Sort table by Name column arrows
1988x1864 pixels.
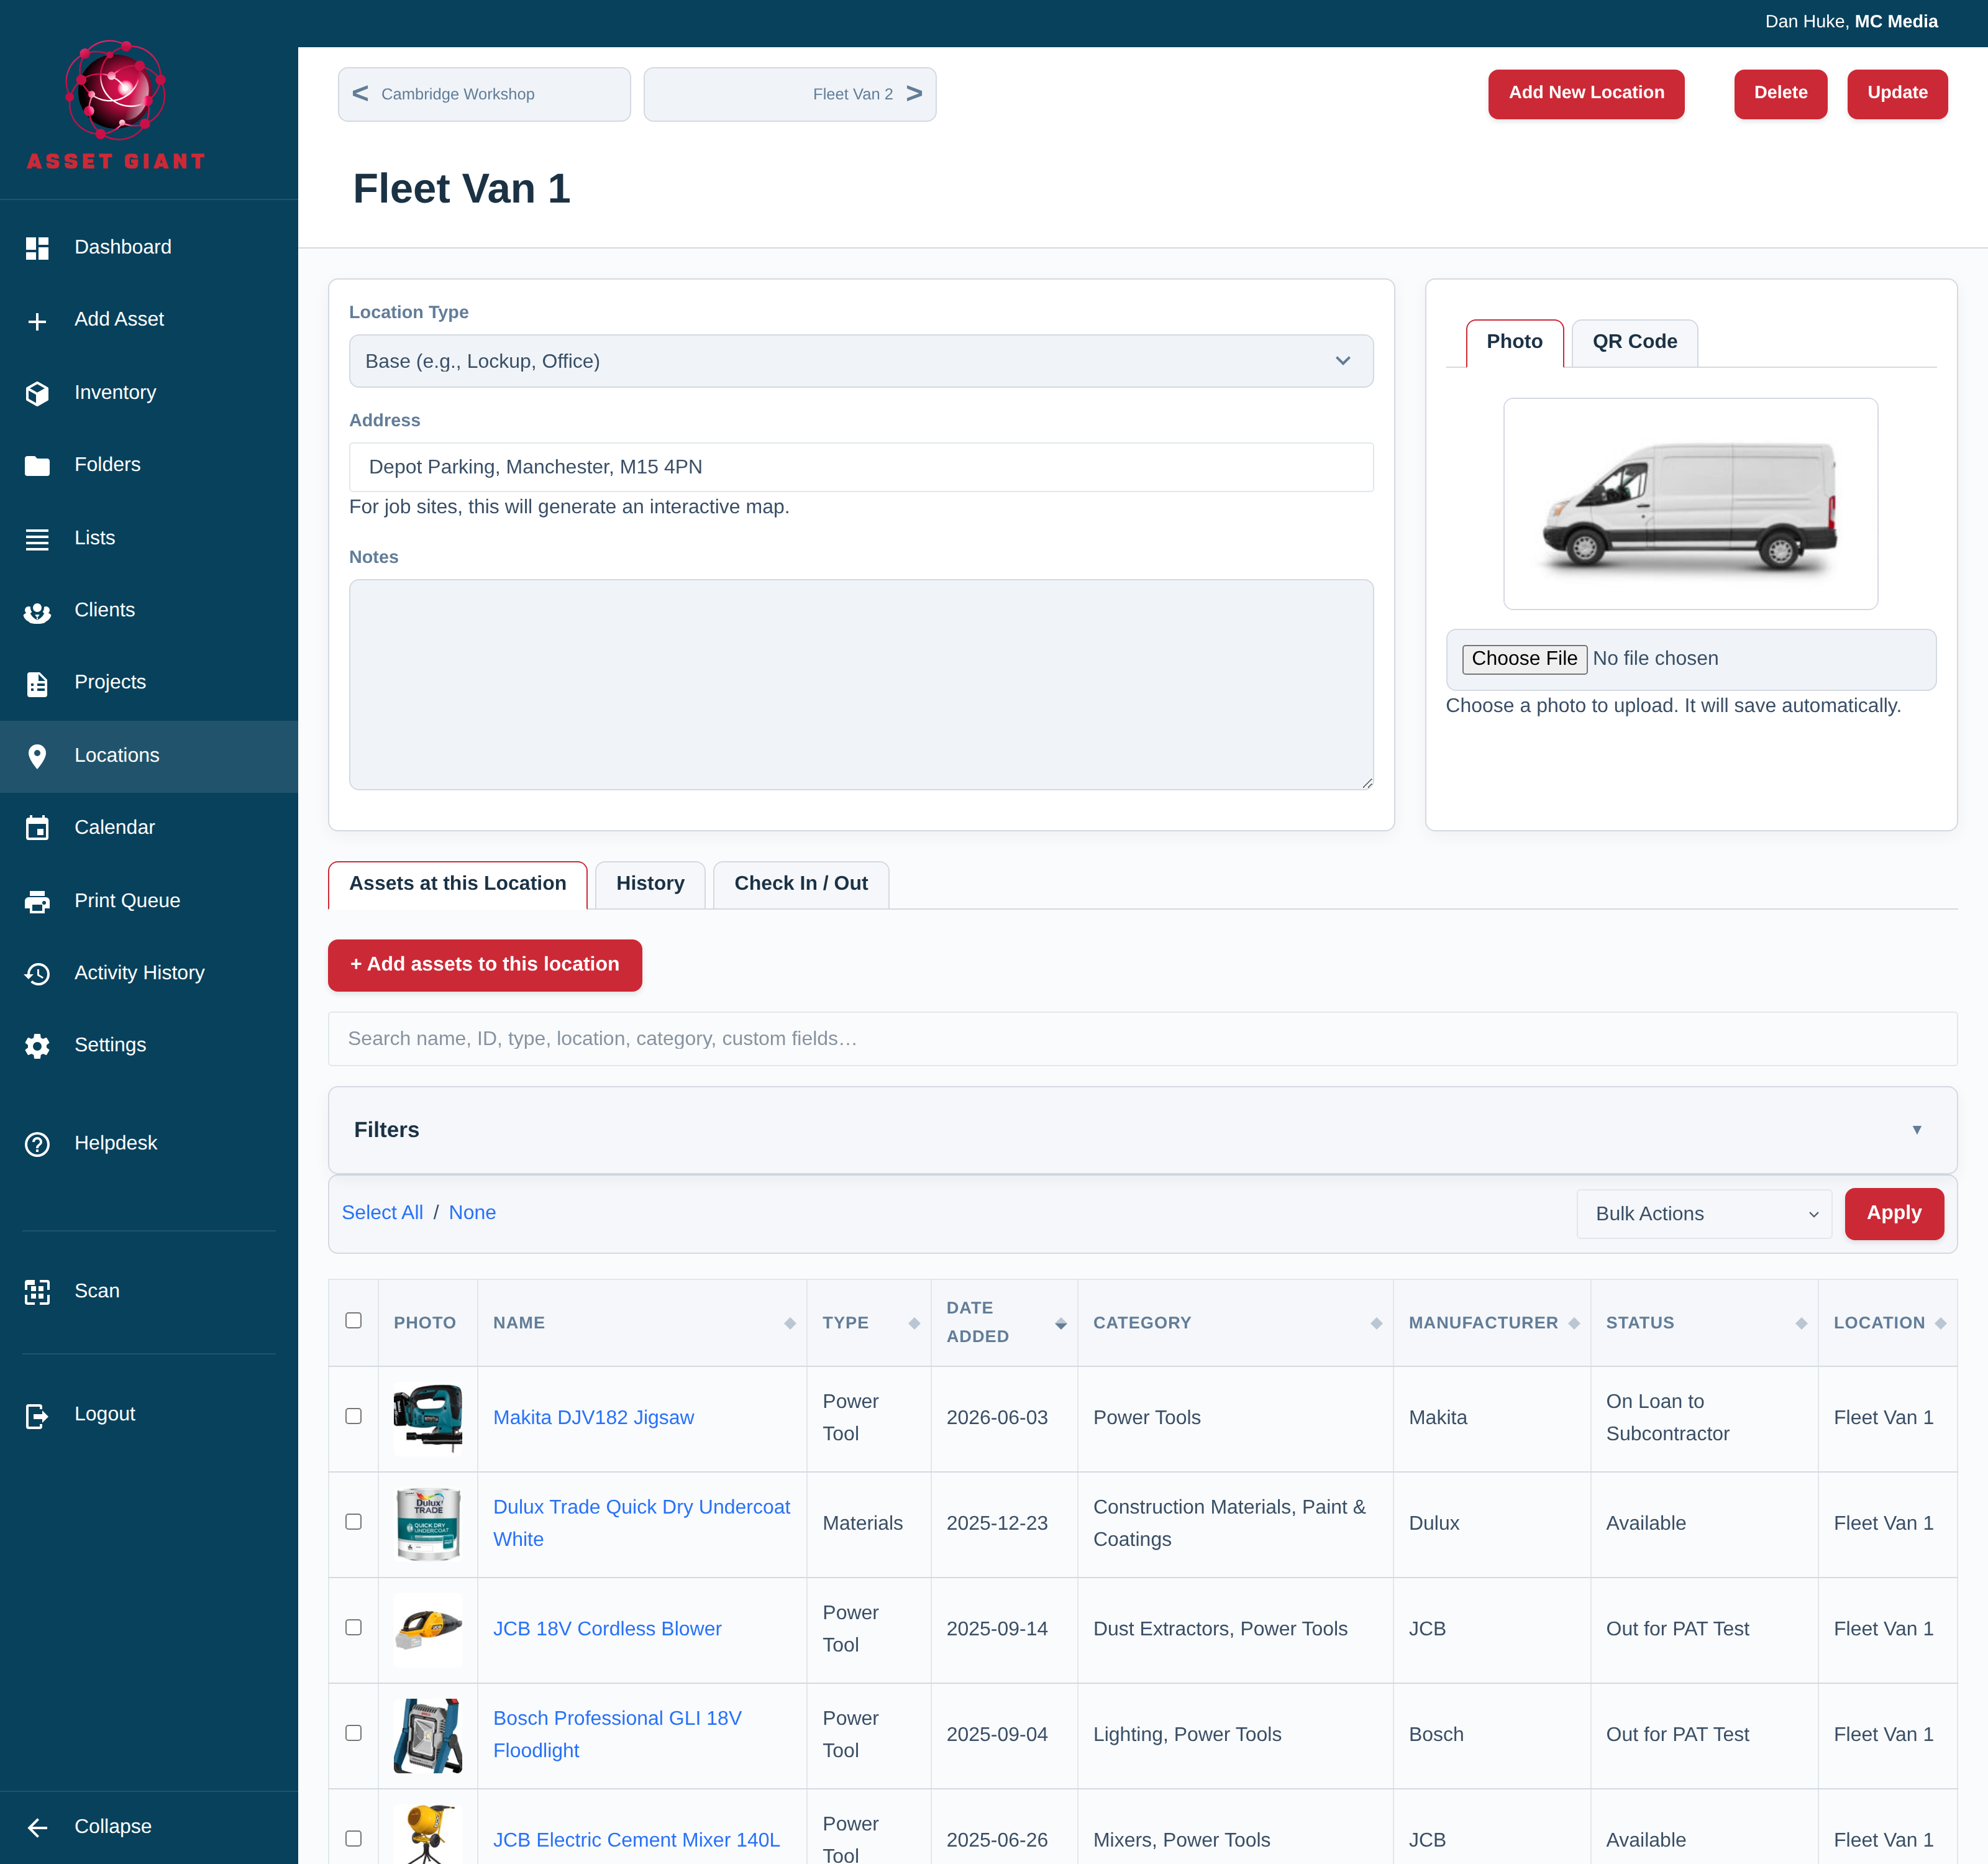point(790,1323)
